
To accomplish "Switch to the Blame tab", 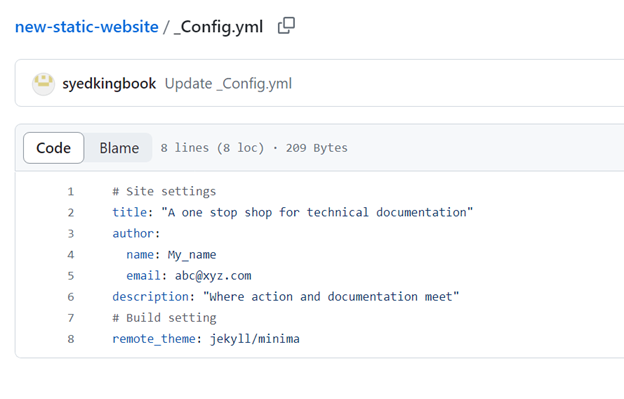I will tap(119, 148).
